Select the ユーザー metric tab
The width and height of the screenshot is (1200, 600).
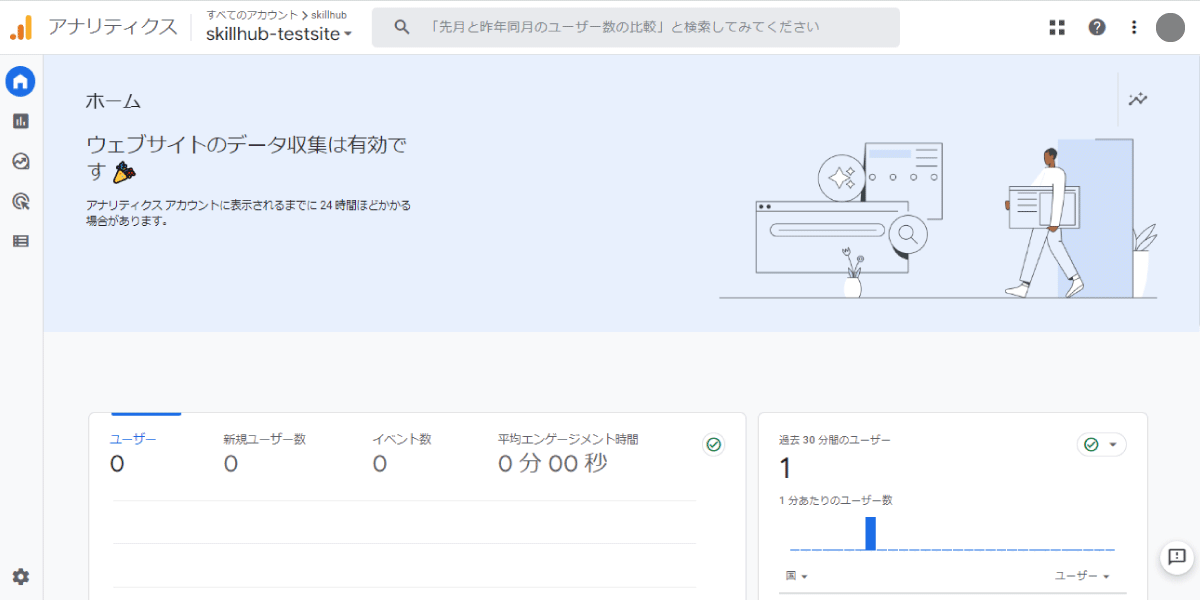pos(134,452)
